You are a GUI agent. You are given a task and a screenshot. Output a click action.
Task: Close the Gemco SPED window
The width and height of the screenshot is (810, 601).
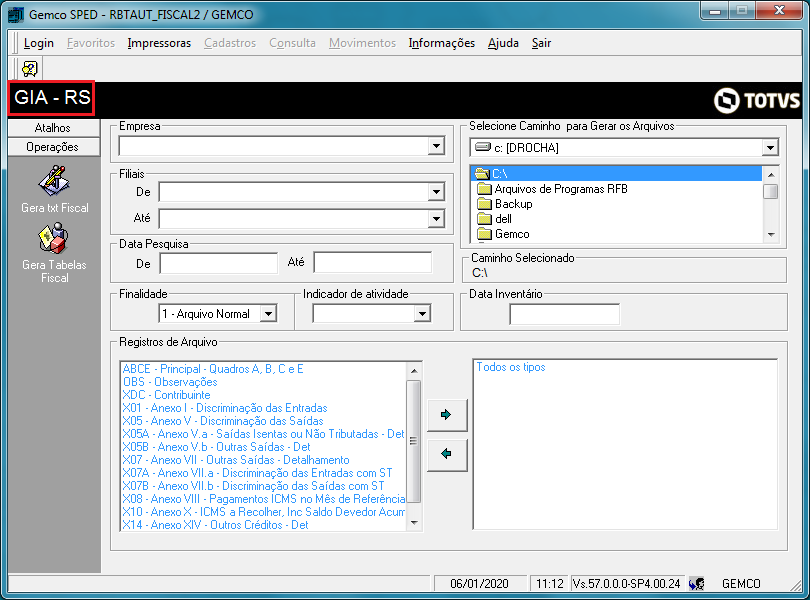click(780, 11)
